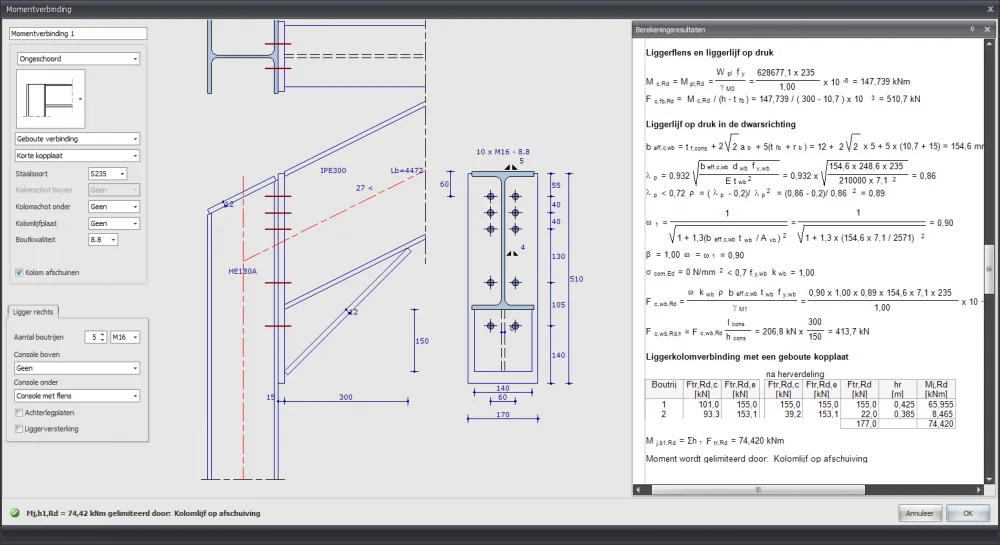Increase Aantal boutrijen with up arrow
Screen dimensions: 1000x545
pos(103,334)
